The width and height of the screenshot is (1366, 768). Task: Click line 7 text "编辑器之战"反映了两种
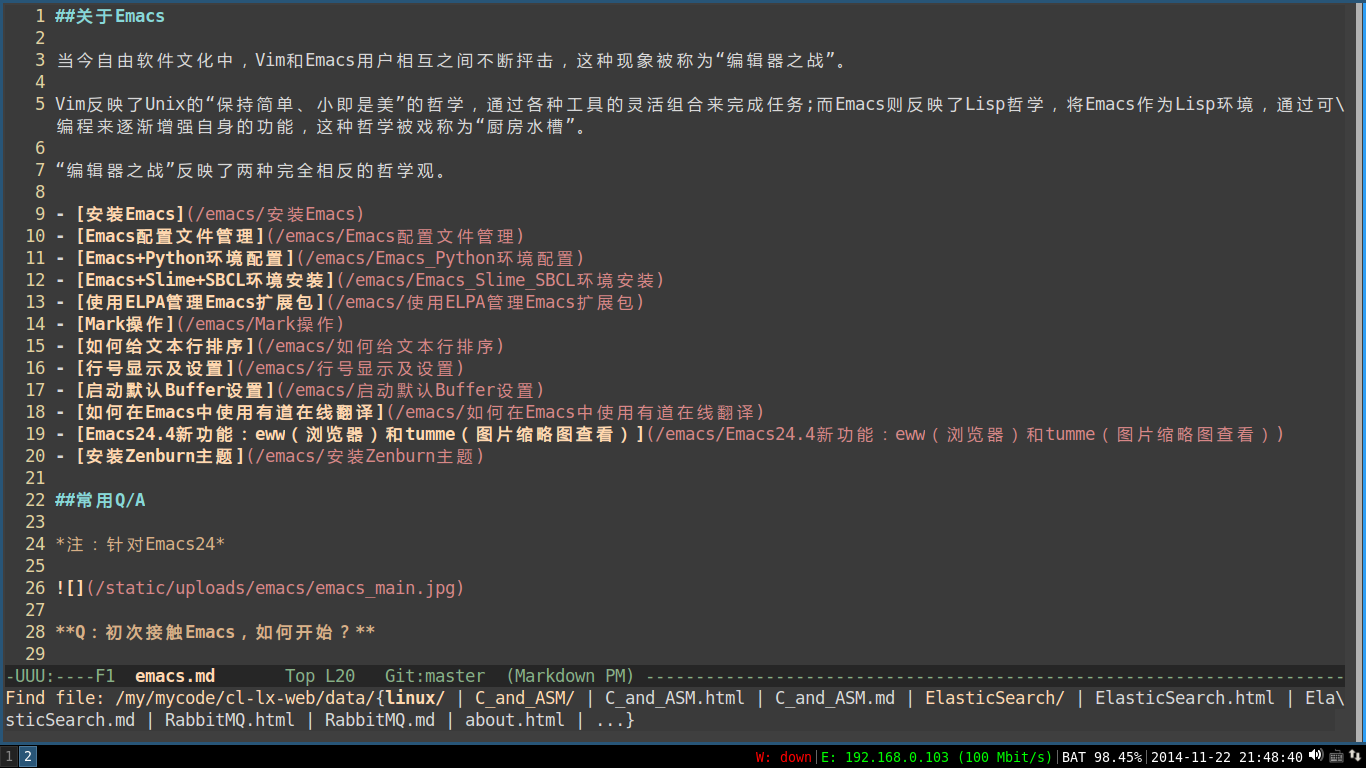pos(250,170)
